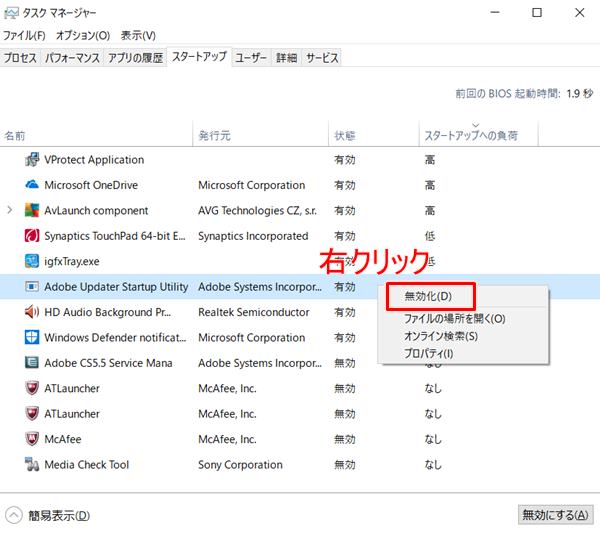Choose プロパティ(I) in context menu
Image resolution: width=600 pixels, height=533 pixels.
coord(429,353)
